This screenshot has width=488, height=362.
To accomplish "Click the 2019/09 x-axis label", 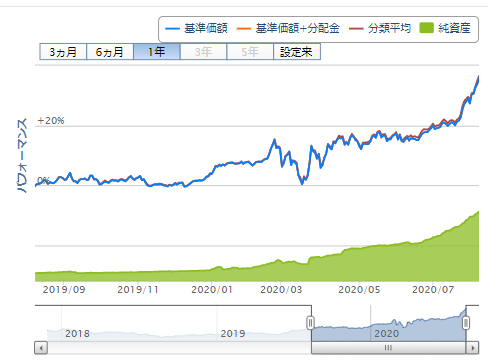I will coord(64,290).
